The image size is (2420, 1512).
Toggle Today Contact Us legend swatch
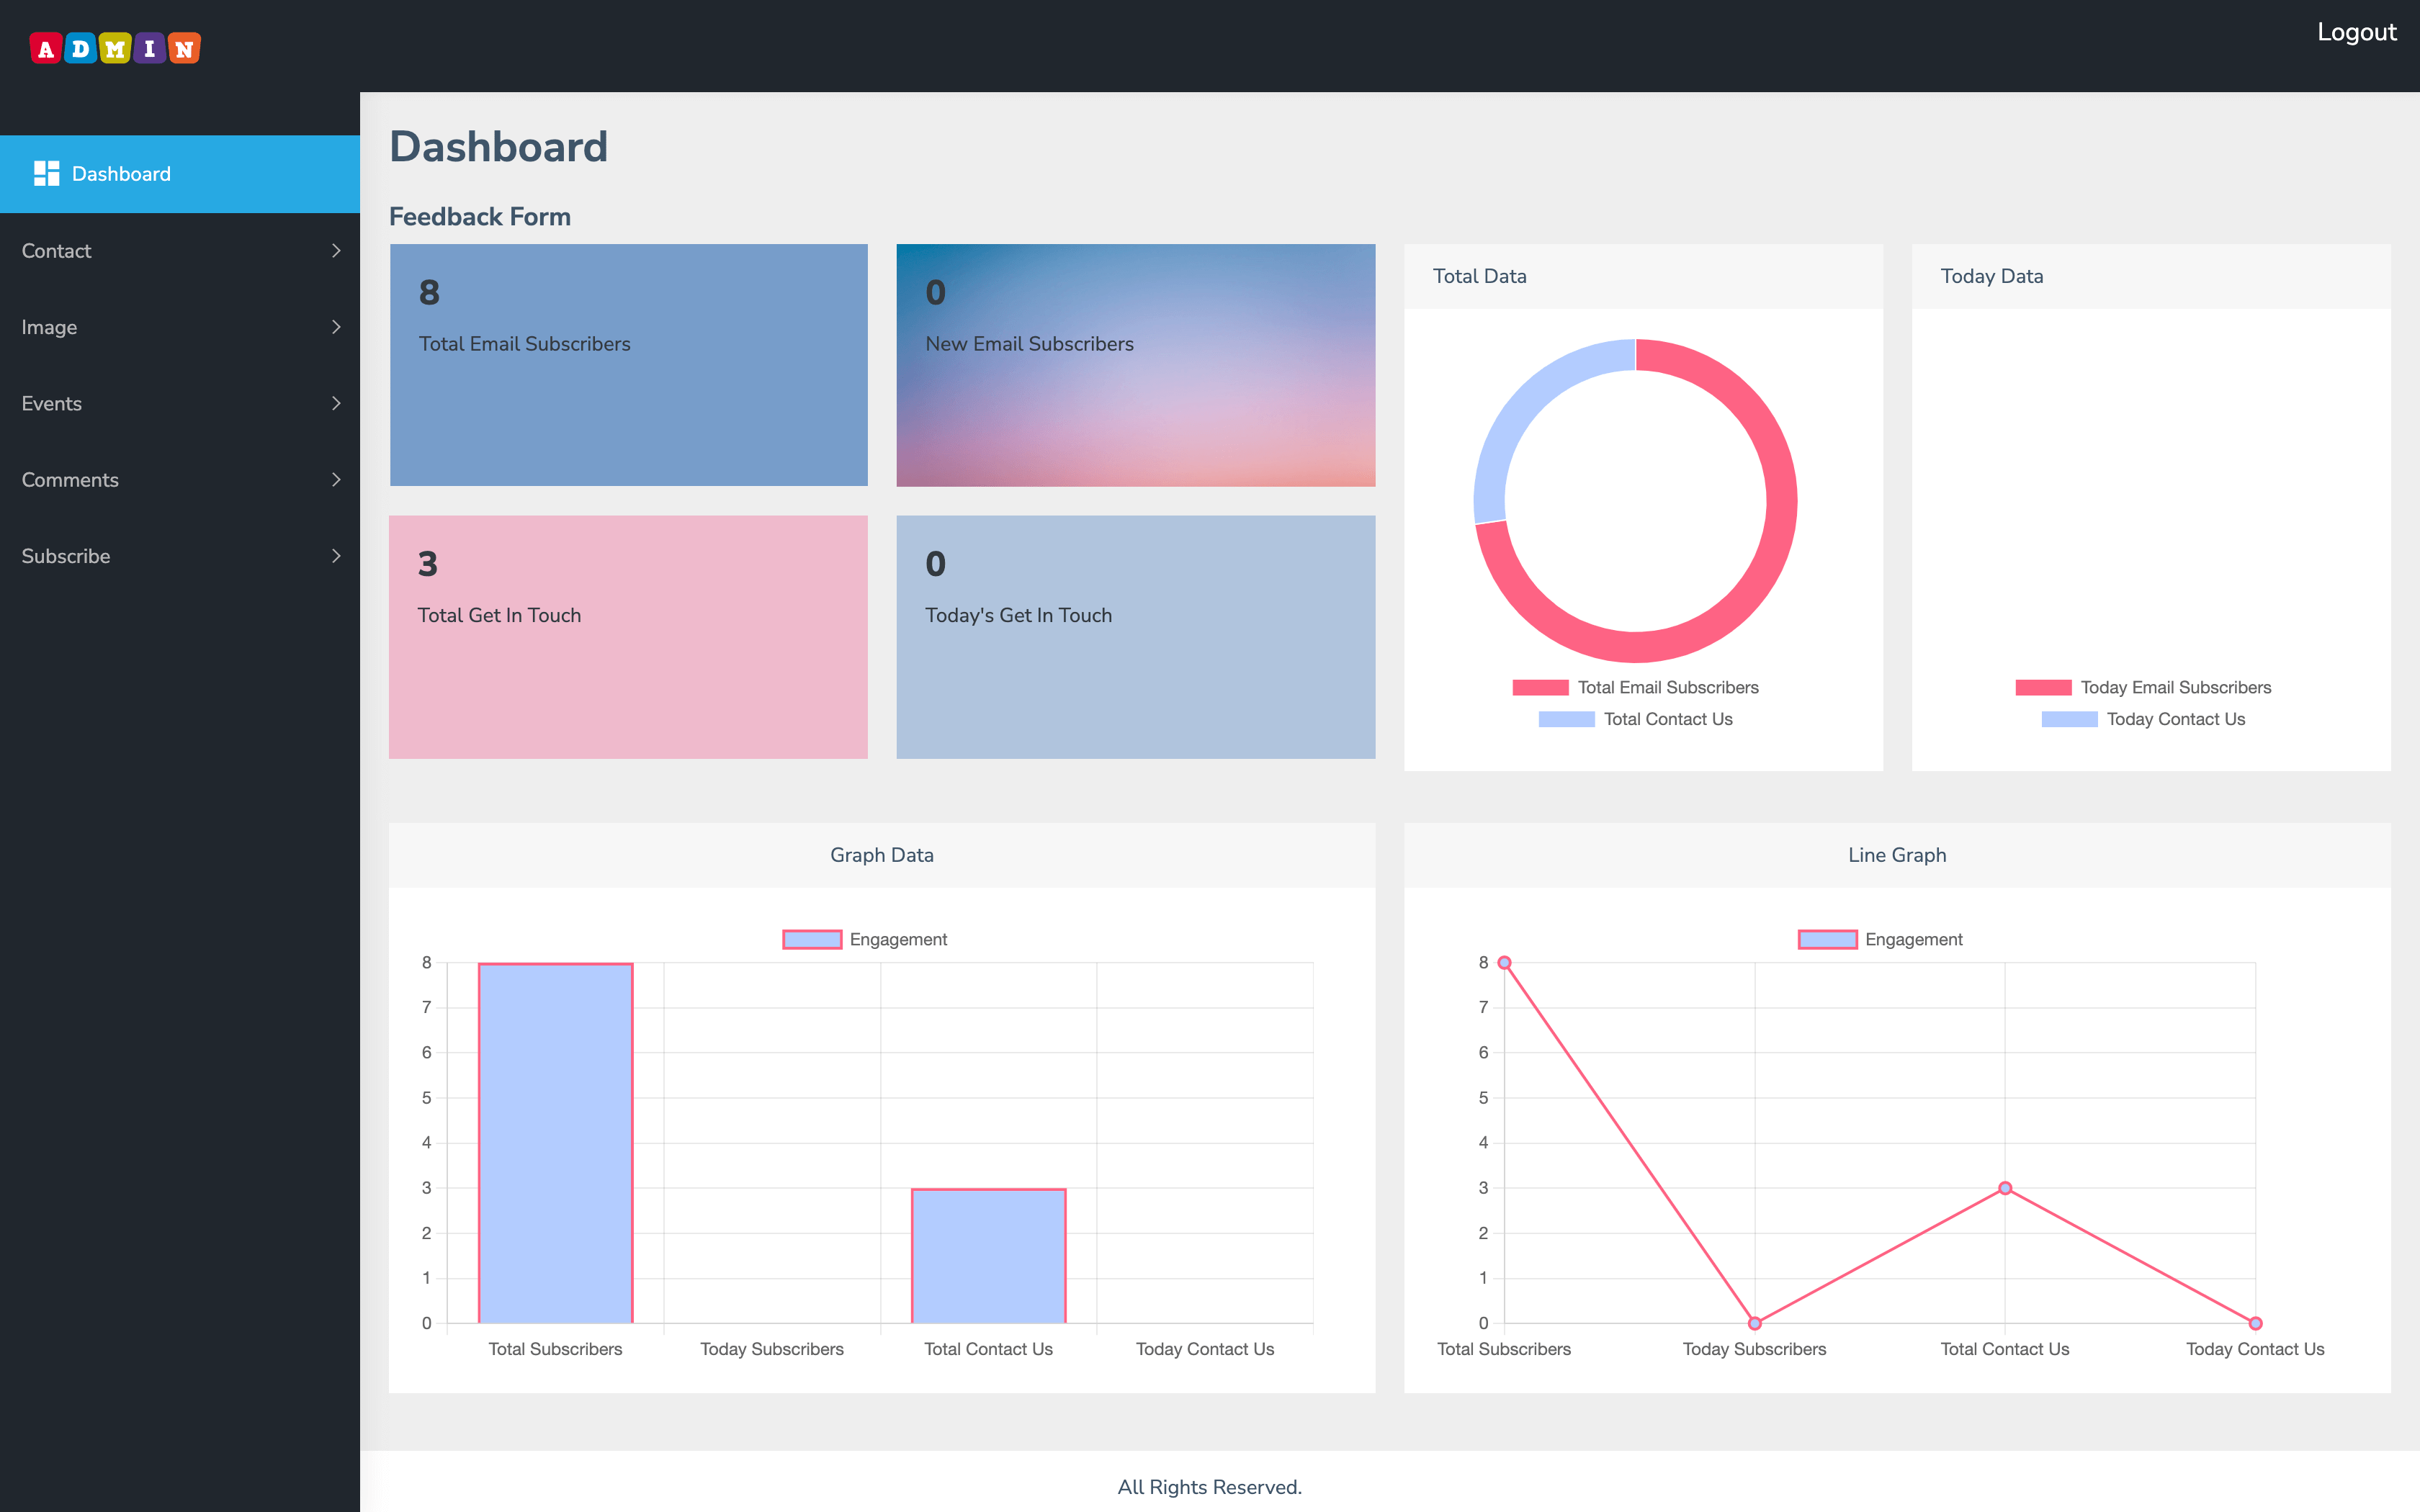click(2069, 719)
